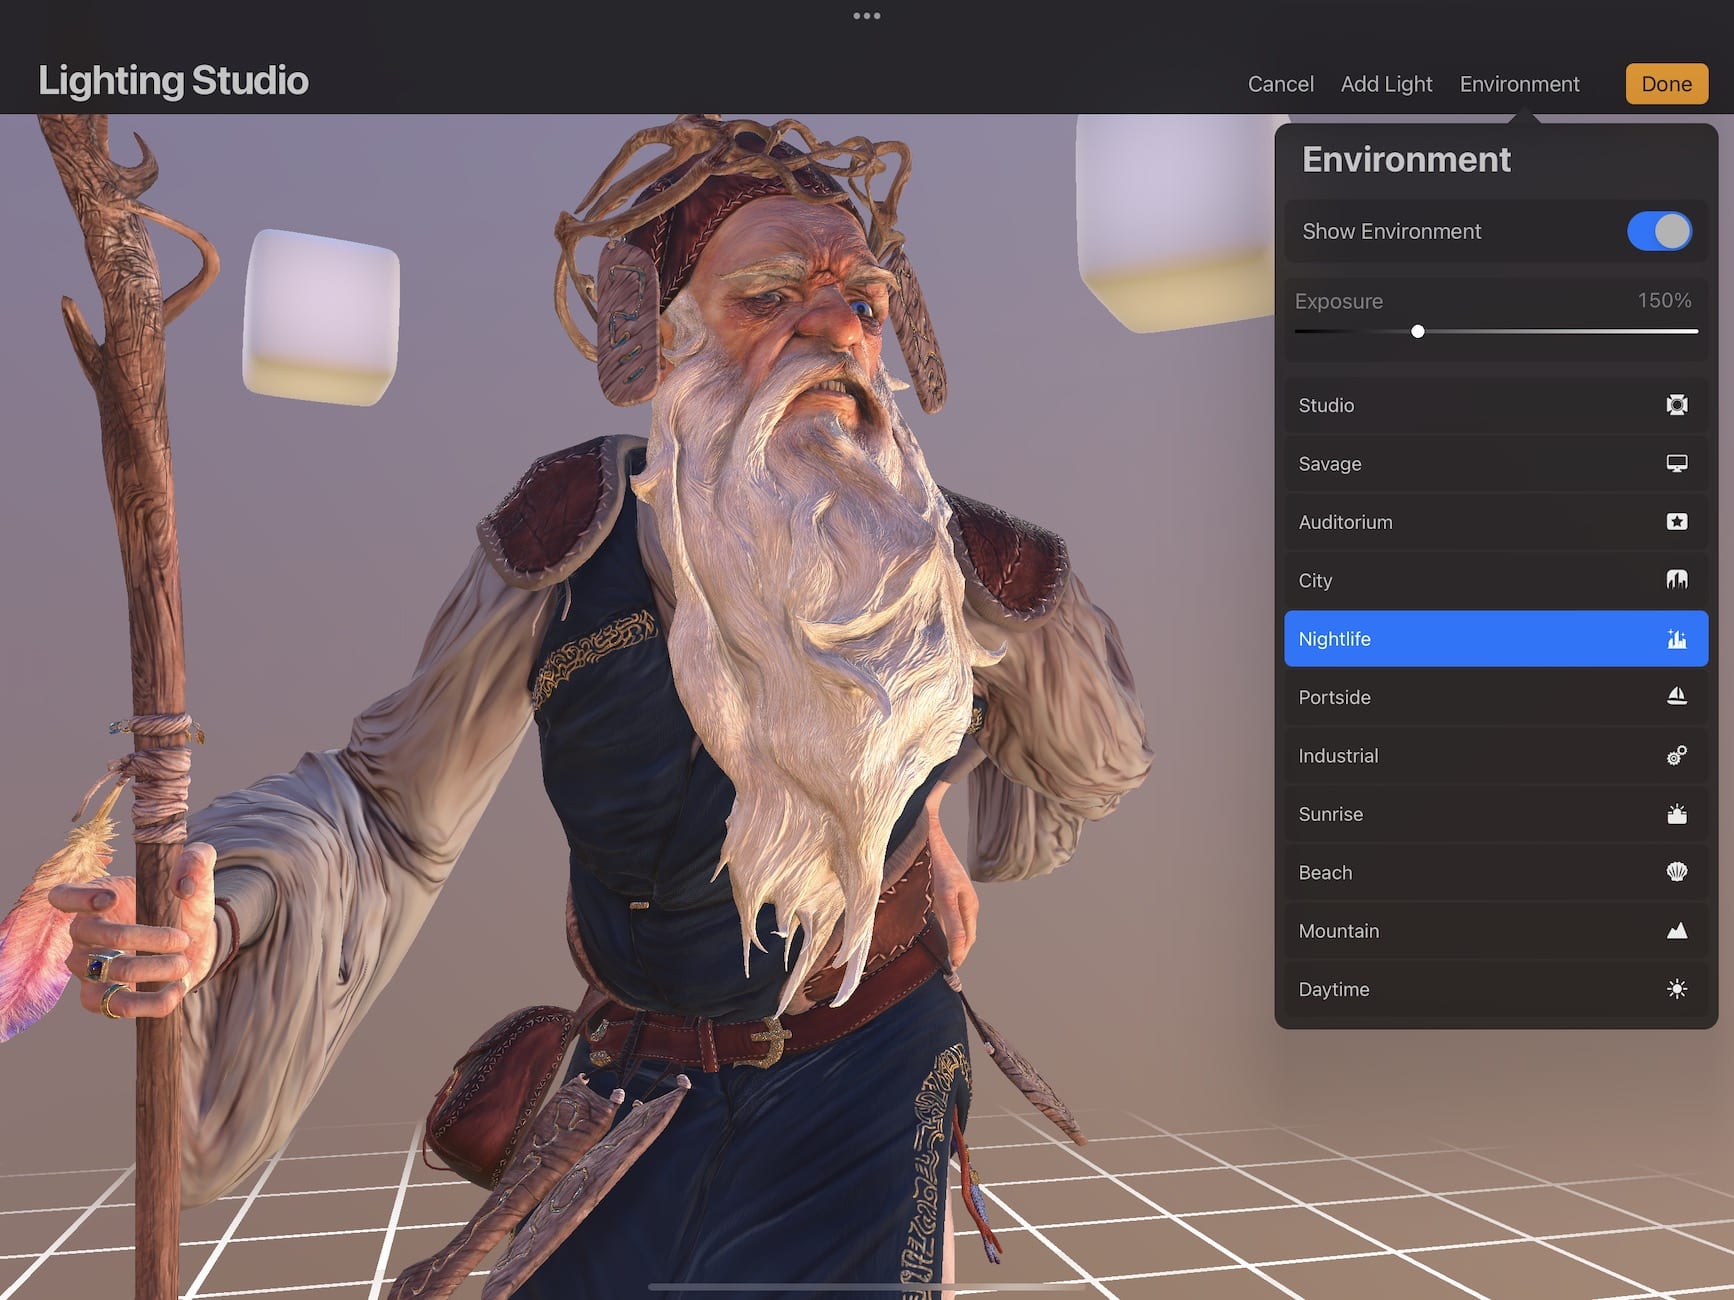Open the Add Light menu
1734x1300 pixels.
(x=1386, y=84)
